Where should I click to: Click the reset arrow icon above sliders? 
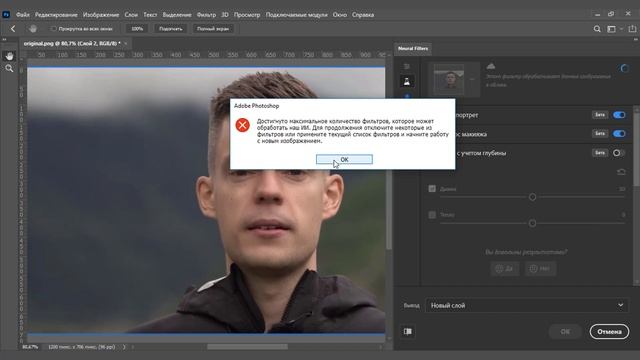pyautogui.click(x=621, y=172)
